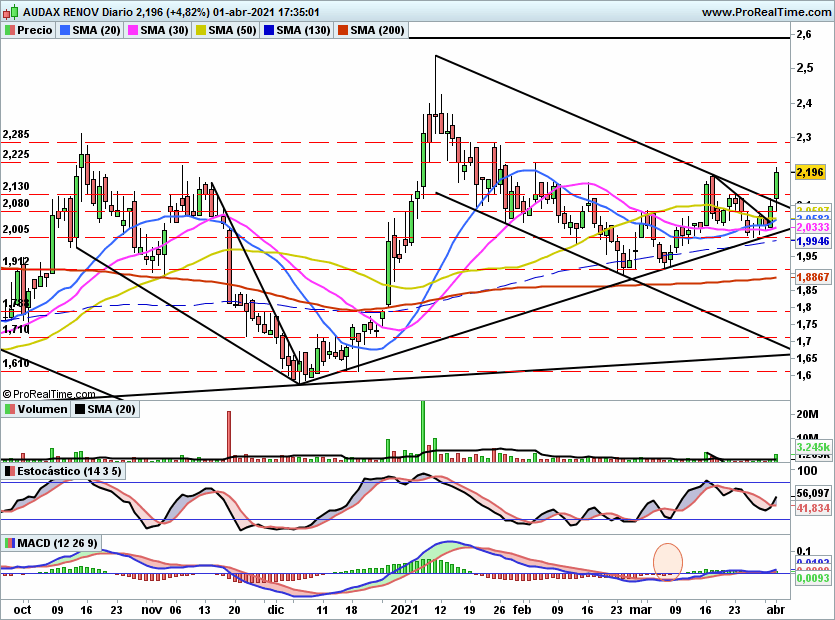Image resolution: width=835 pixels, height=620 pixels.
Task: Click the 1,912 level label
Action: (x=16, y=261)
